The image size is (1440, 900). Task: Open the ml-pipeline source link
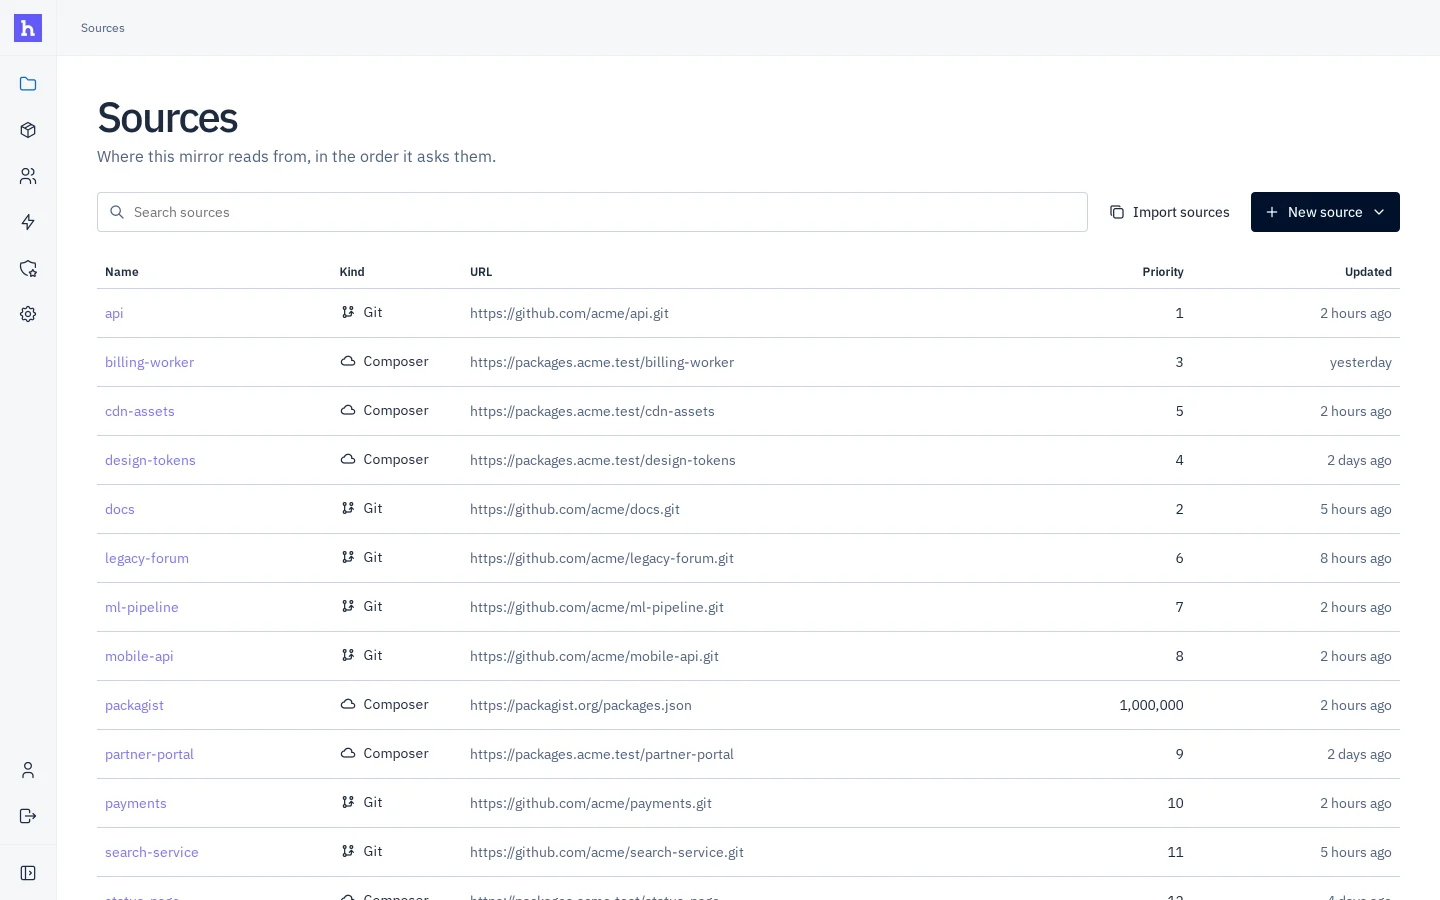click(142, 607)
